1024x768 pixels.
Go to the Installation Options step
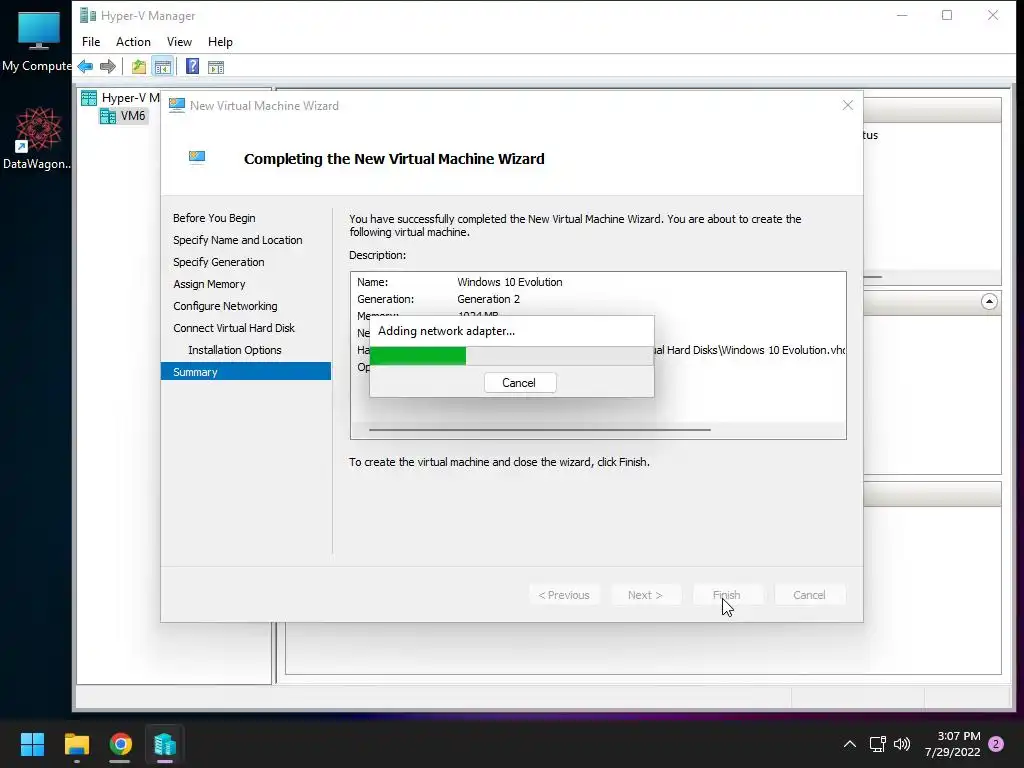point(234,350)
